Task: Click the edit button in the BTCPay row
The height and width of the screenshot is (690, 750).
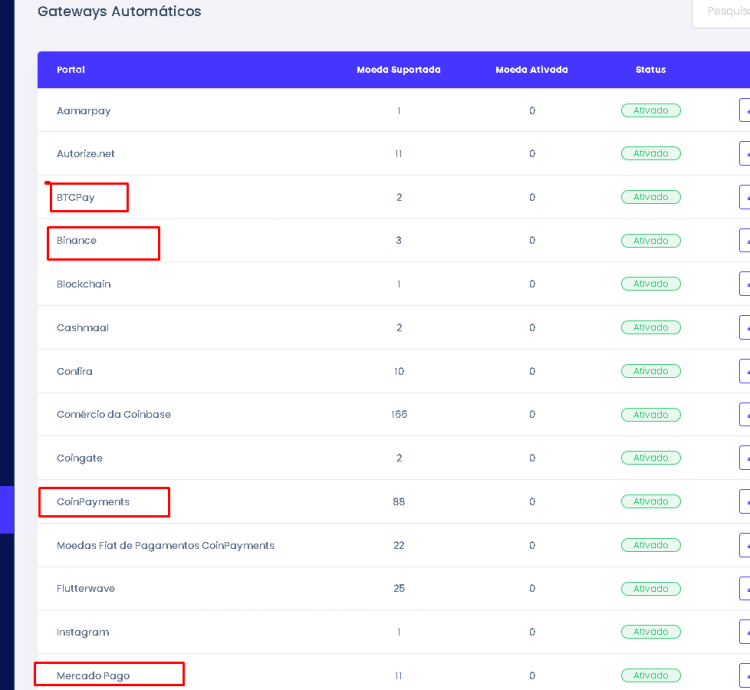Action: pos(744,198)
